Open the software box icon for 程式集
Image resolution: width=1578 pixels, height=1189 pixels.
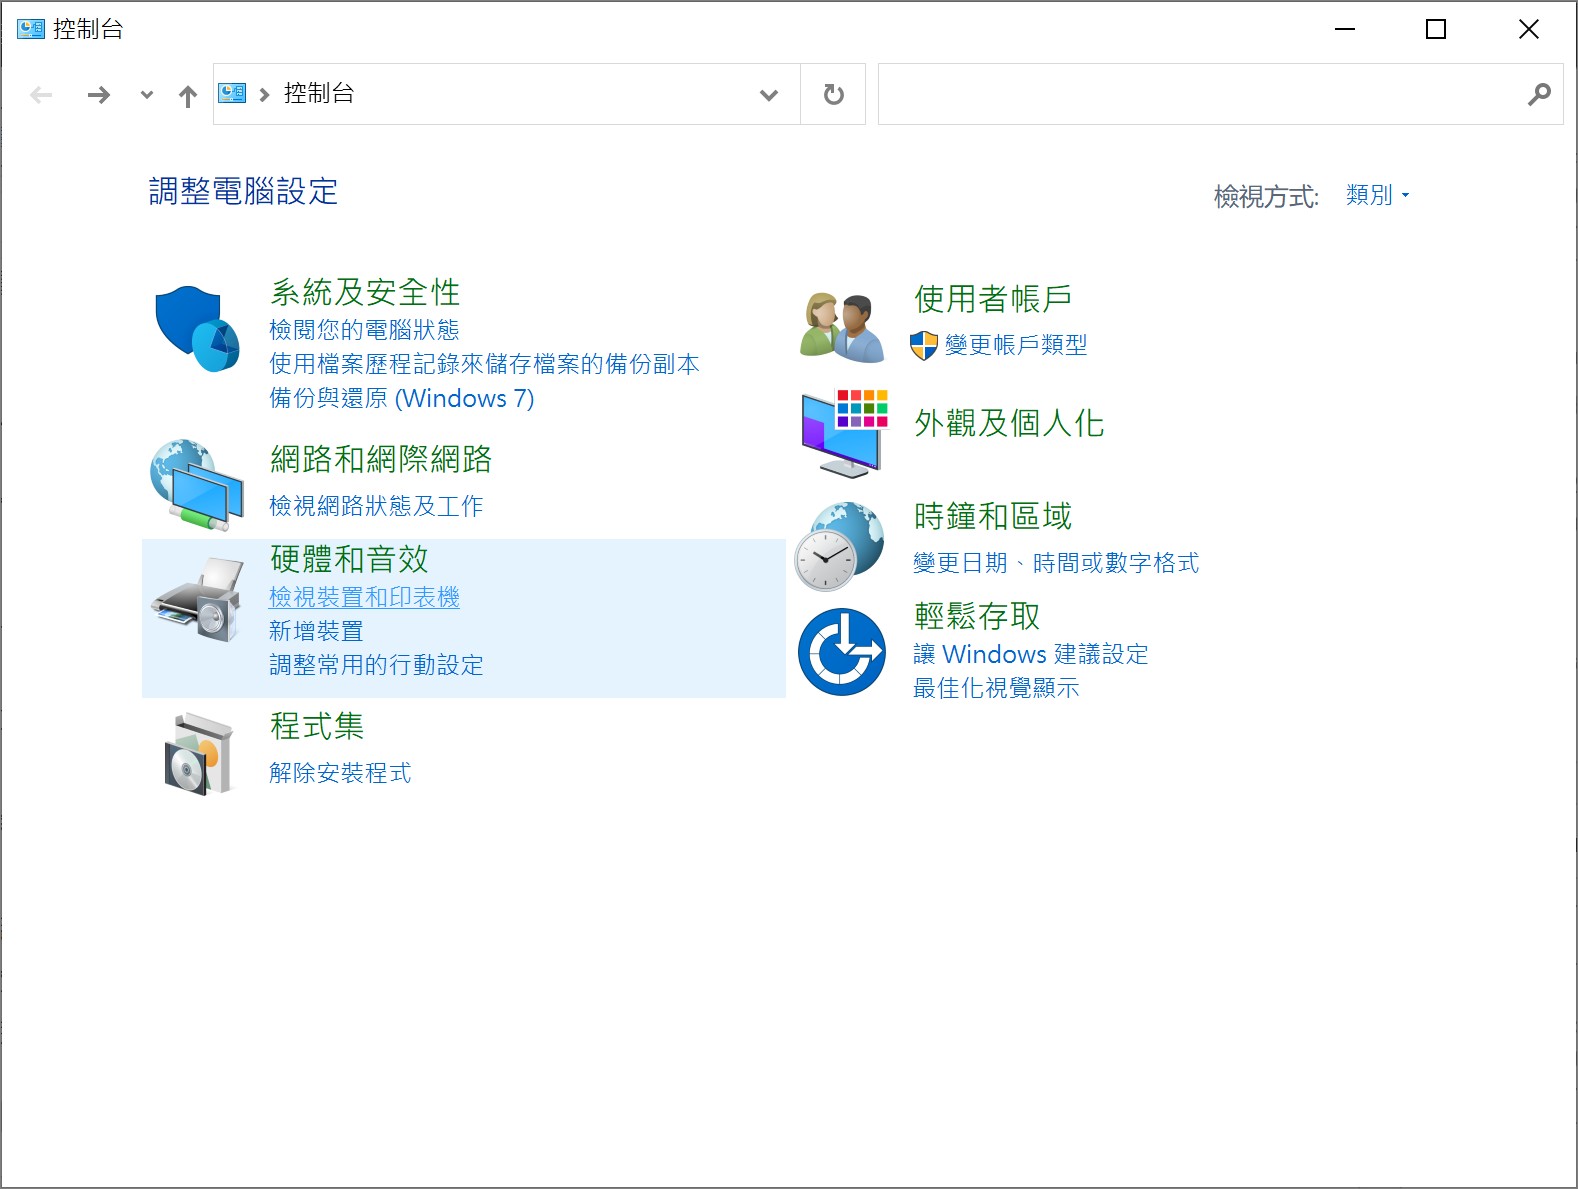[x=198, y=754]
